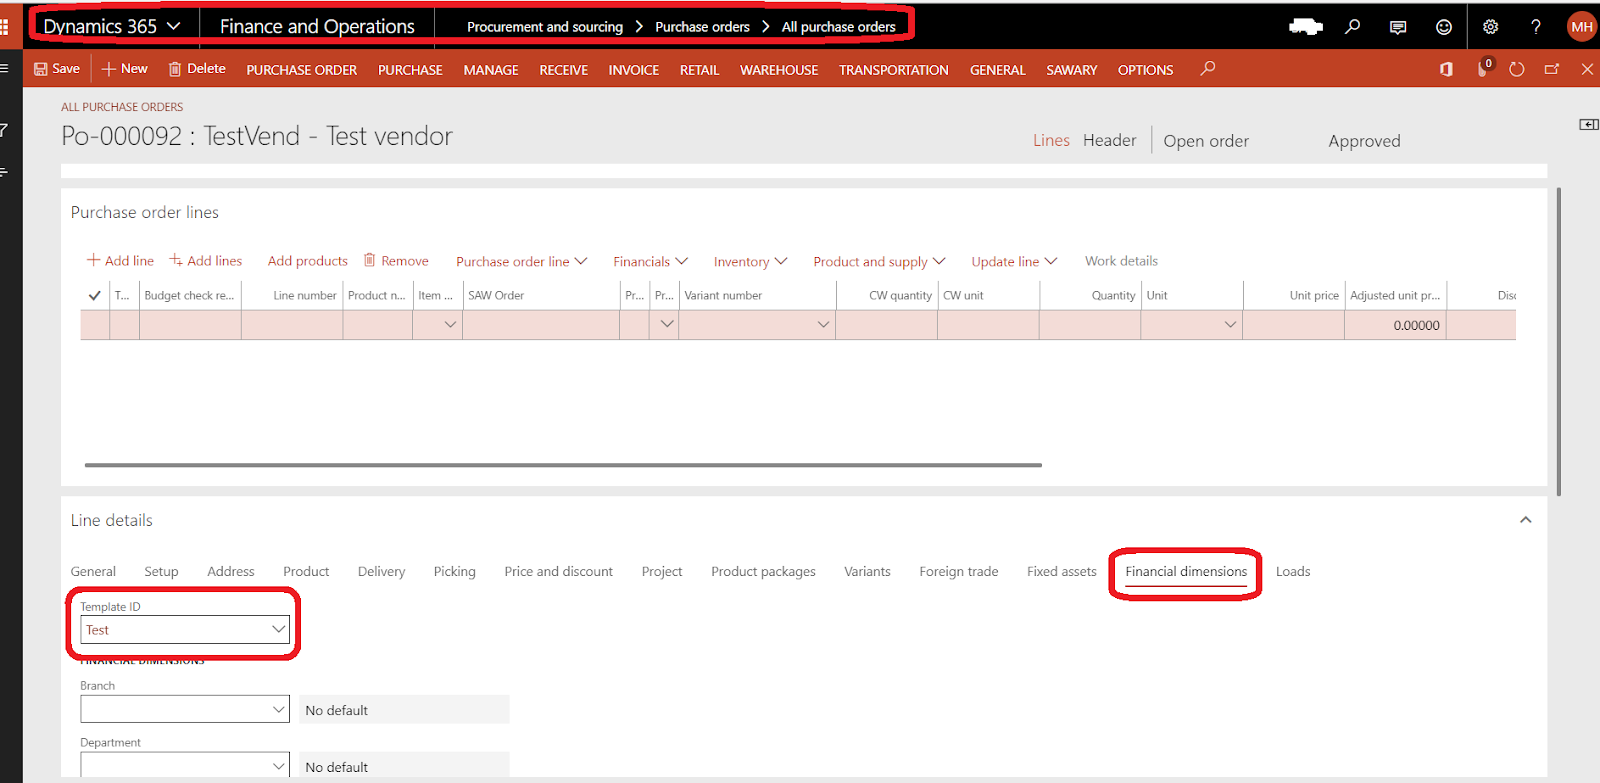The image size is (1600, 783).
Task: Click the Quantity cell in line
Action: pyautogui.click(x=1089, y=325)
